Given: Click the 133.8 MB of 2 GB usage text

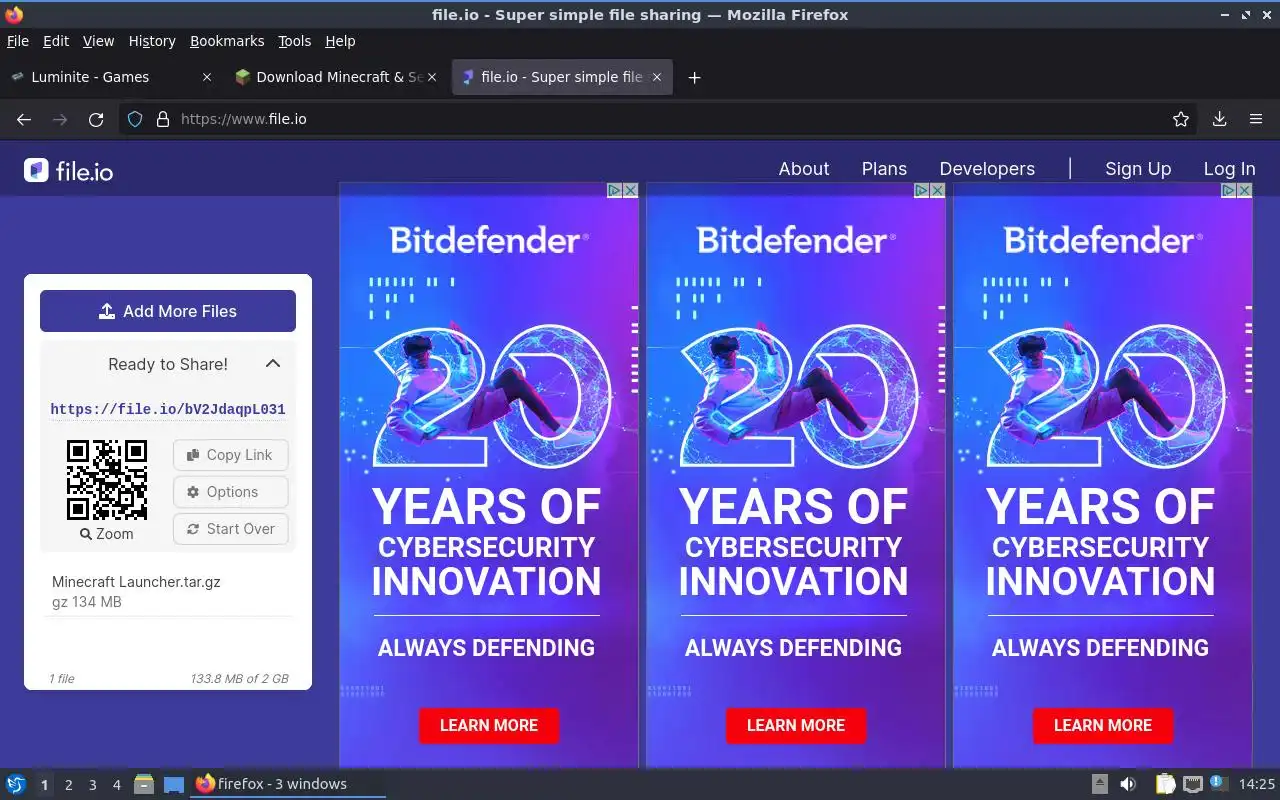Looking at the screenshot, I should coord(239,679).
